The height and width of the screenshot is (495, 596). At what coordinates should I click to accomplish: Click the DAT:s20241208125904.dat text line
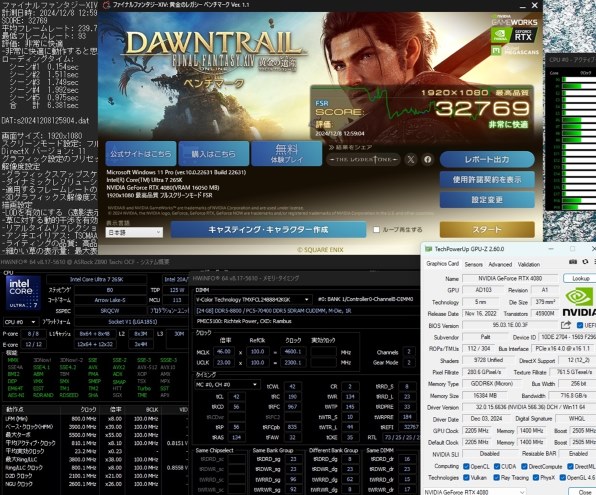46,121
